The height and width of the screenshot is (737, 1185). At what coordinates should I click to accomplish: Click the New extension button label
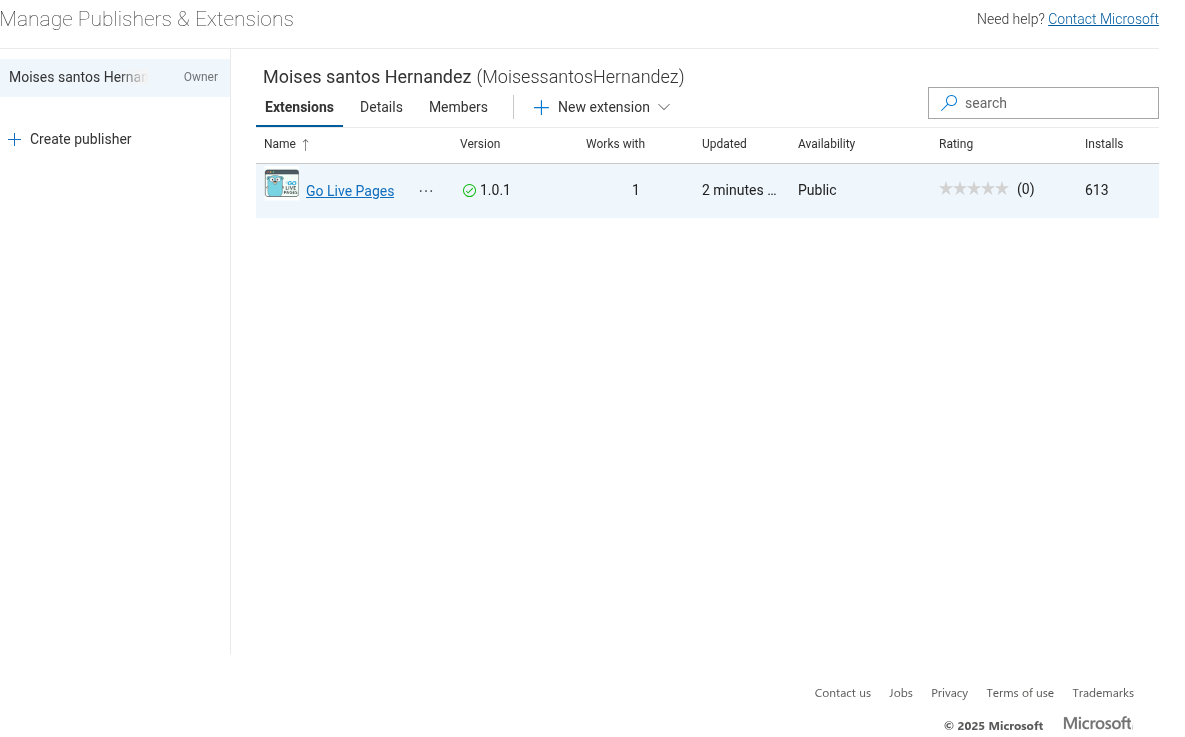coord(604,107)
